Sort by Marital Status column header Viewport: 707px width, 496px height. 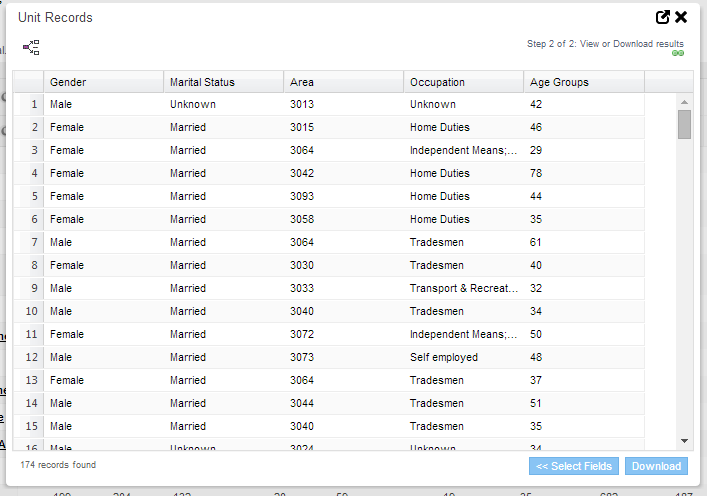pos(223,82)
